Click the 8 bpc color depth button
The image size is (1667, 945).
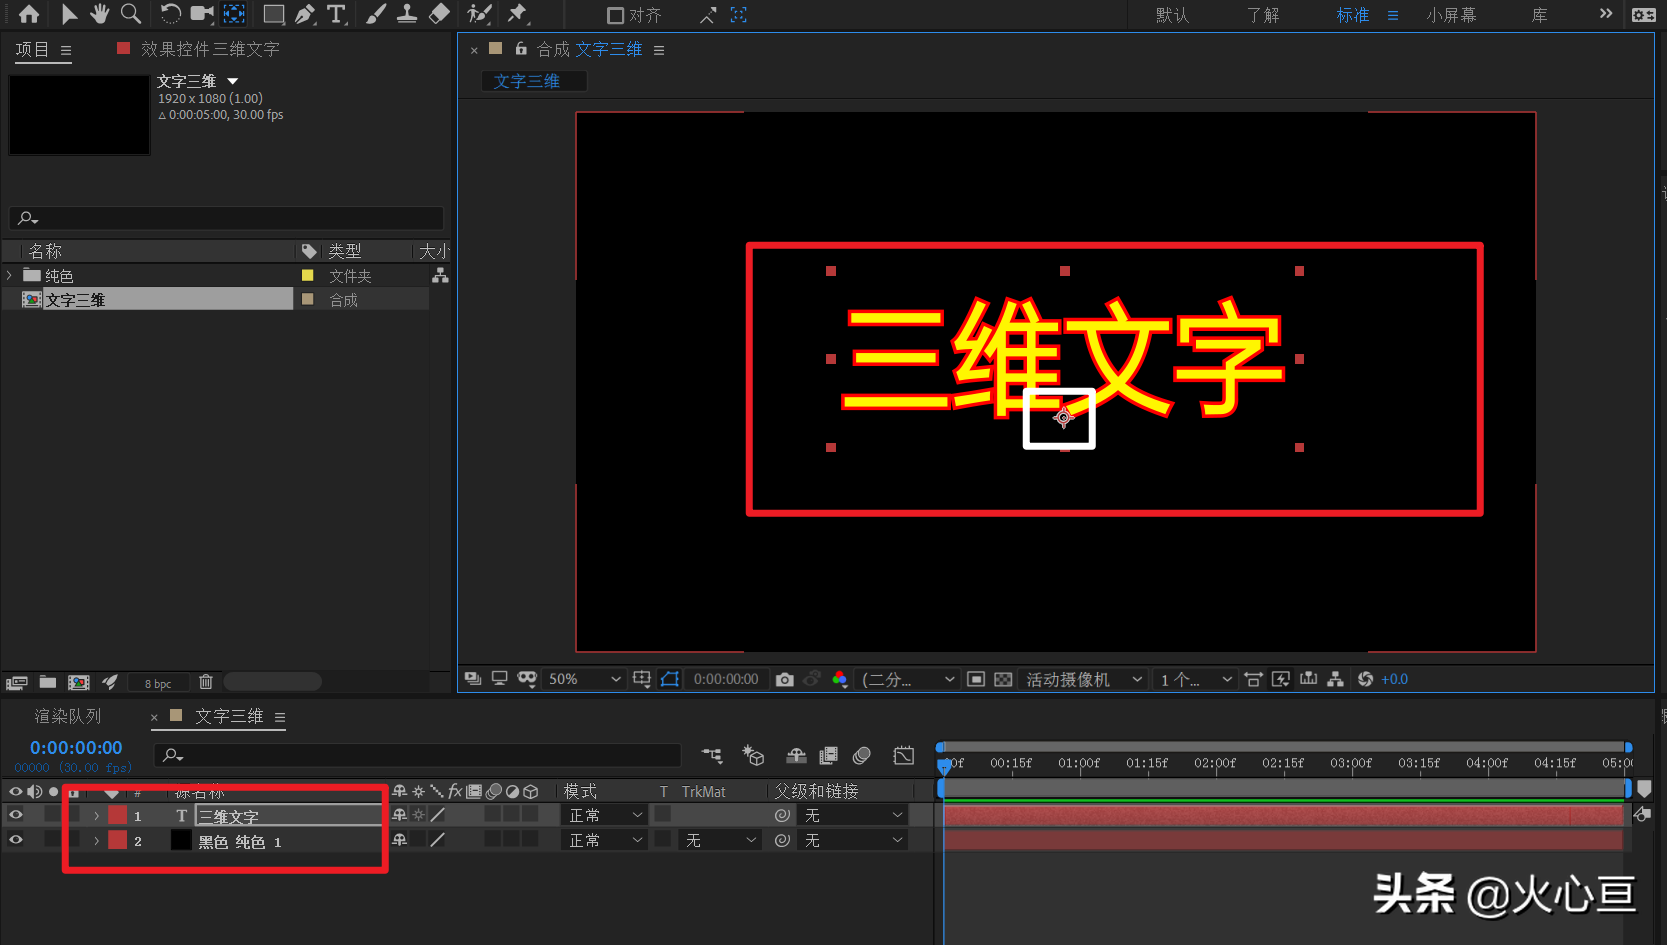[158, 683]
